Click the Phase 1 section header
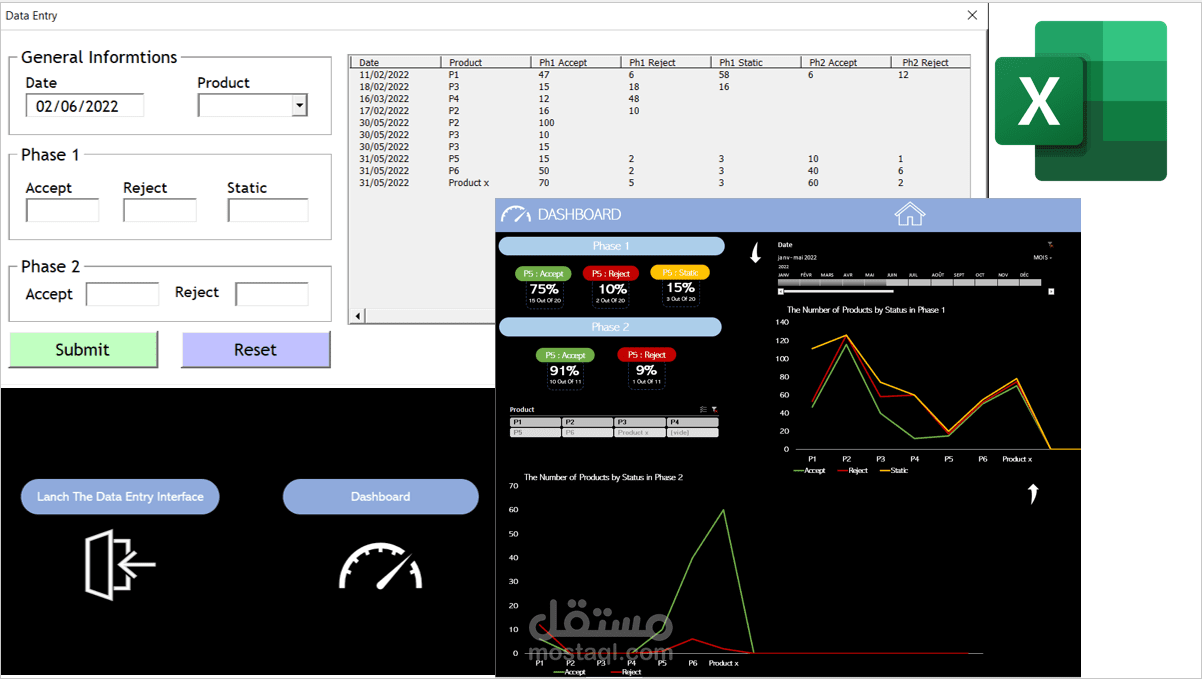 (x=611, y=245)
